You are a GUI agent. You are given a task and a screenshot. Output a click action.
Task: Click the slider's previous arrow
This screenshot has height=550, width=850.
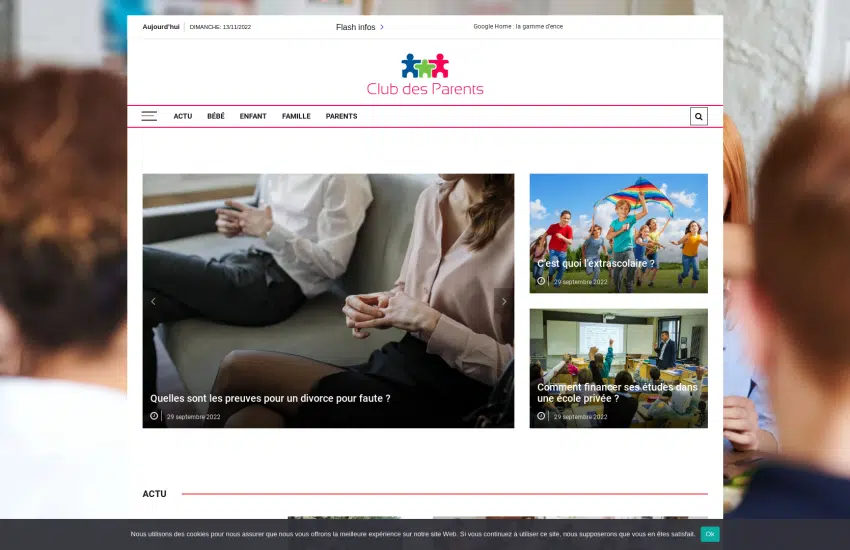coord(153,301)
